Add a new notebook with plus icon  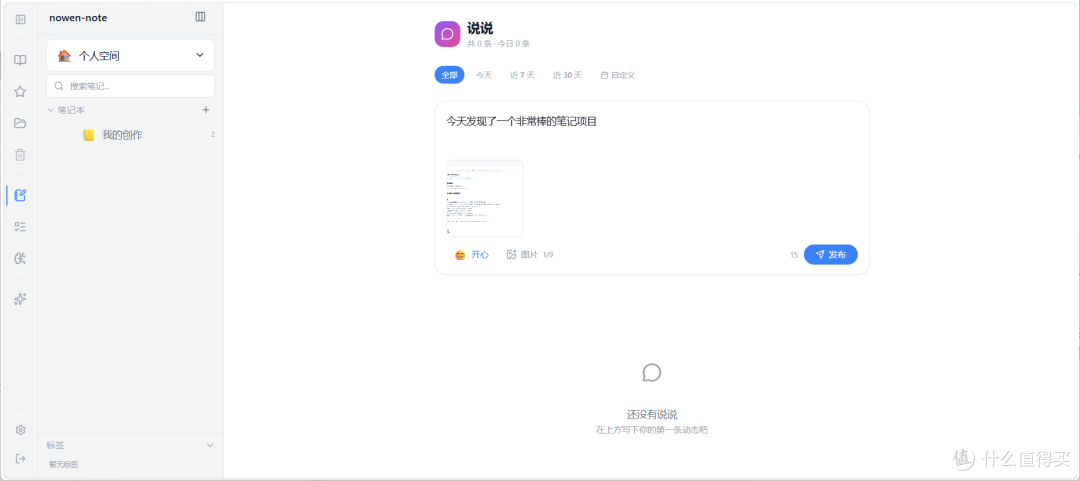(x=205, y=110)
